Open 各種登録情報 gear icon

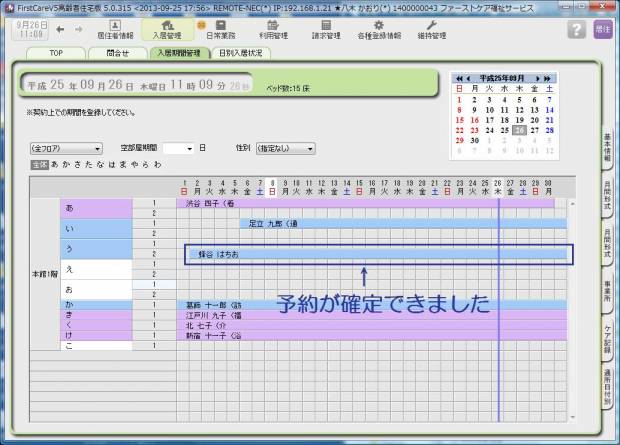click(x=379, y=29)
